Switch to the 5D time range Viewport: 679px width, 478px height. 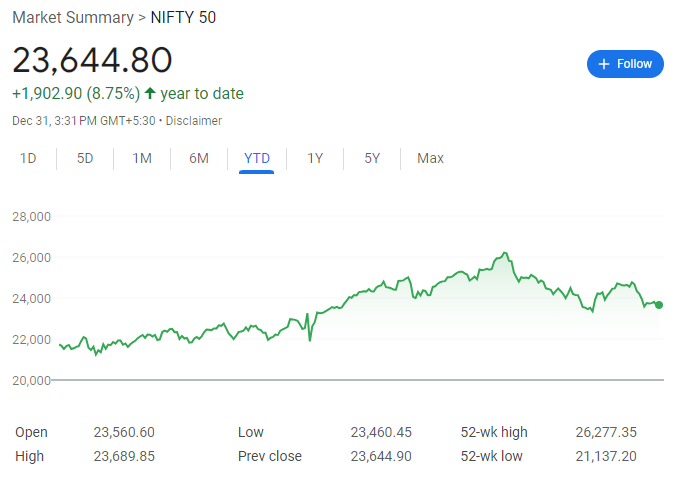coord(85,158)
